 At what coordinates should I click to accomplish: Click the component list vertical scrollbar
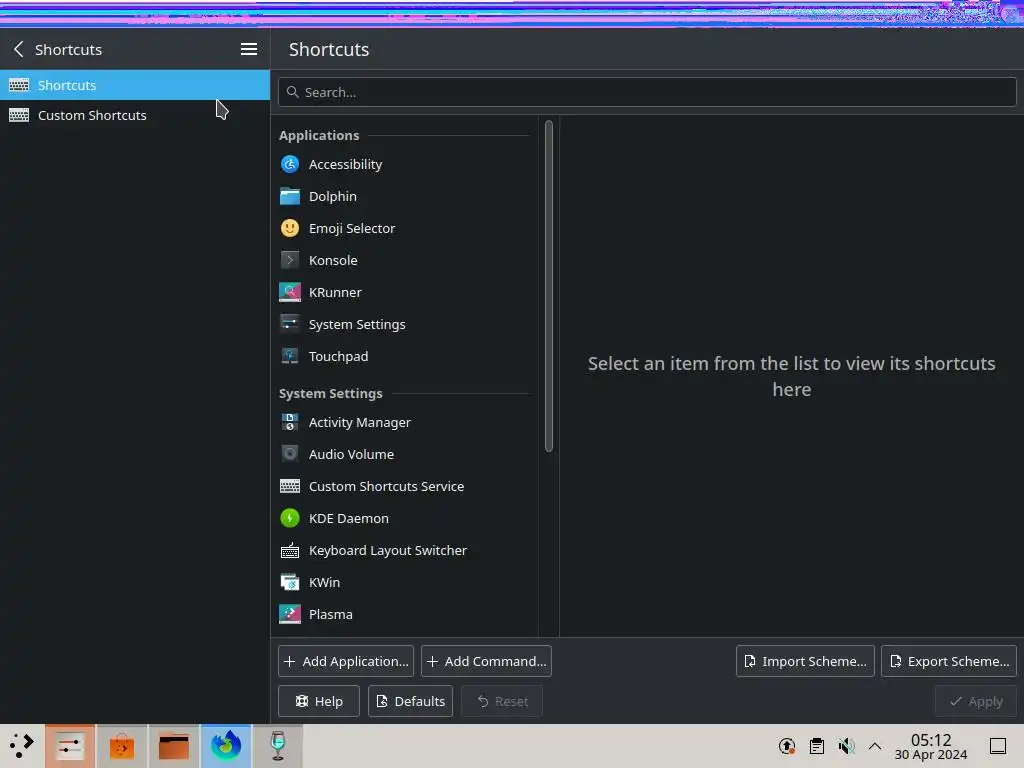[549, 285]
